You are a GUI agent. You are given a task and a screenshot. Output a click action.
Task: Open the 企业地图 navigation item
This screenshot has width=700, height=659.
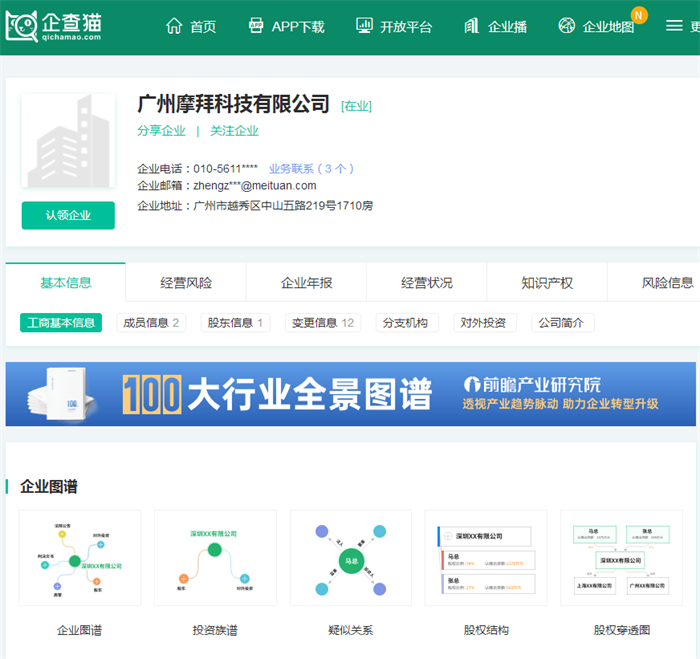click(x=608, y=27)
